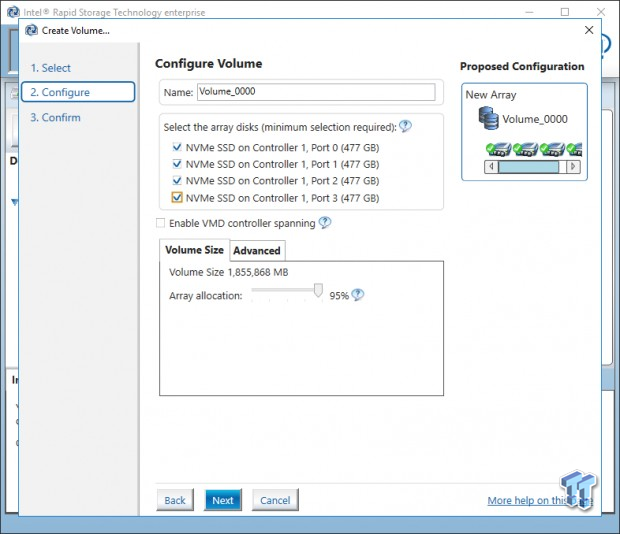Select the Volume Size tab
This screenshot has width=620, height=534.
(x=194, y=250)
